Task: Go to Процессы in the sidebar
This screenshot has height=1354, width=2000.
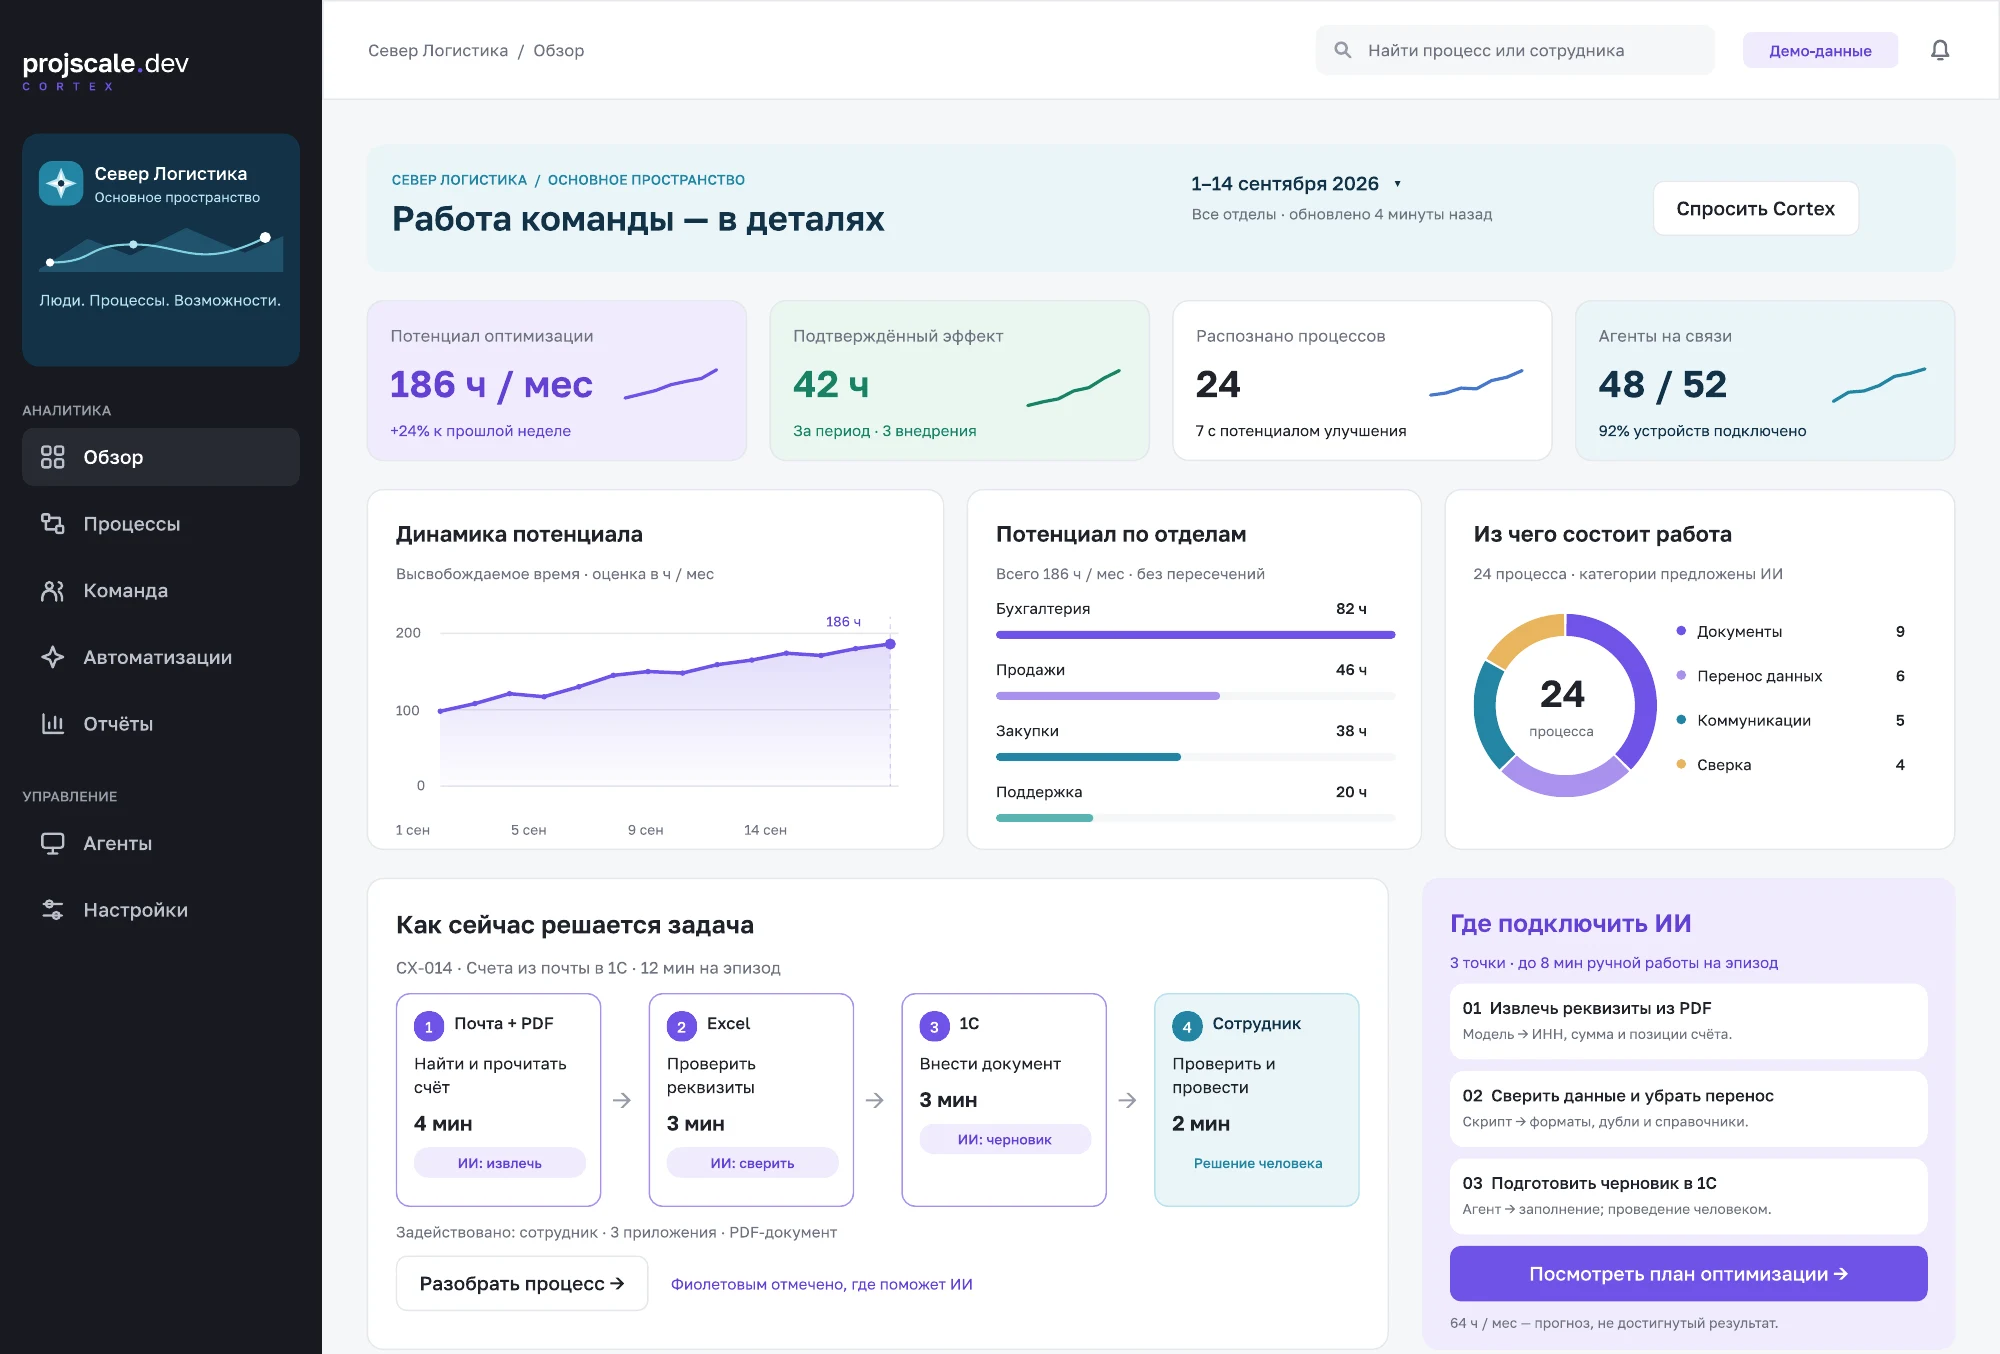Action: click(161, 523)
